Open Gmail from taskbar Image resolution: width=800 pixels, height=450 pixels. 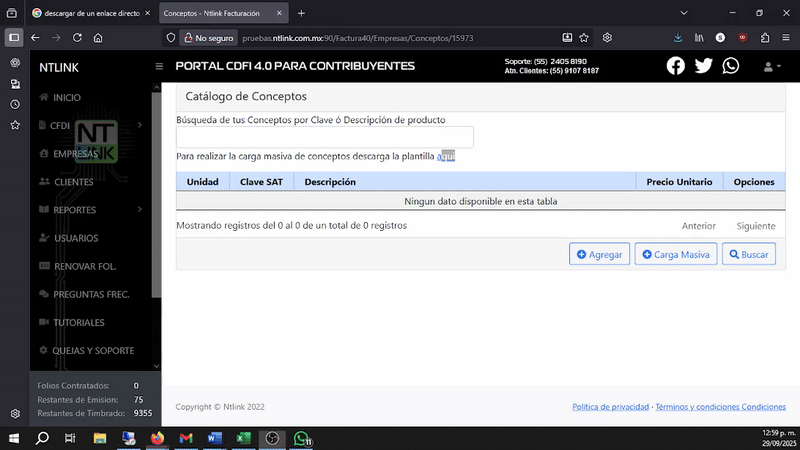coord(186,438)
